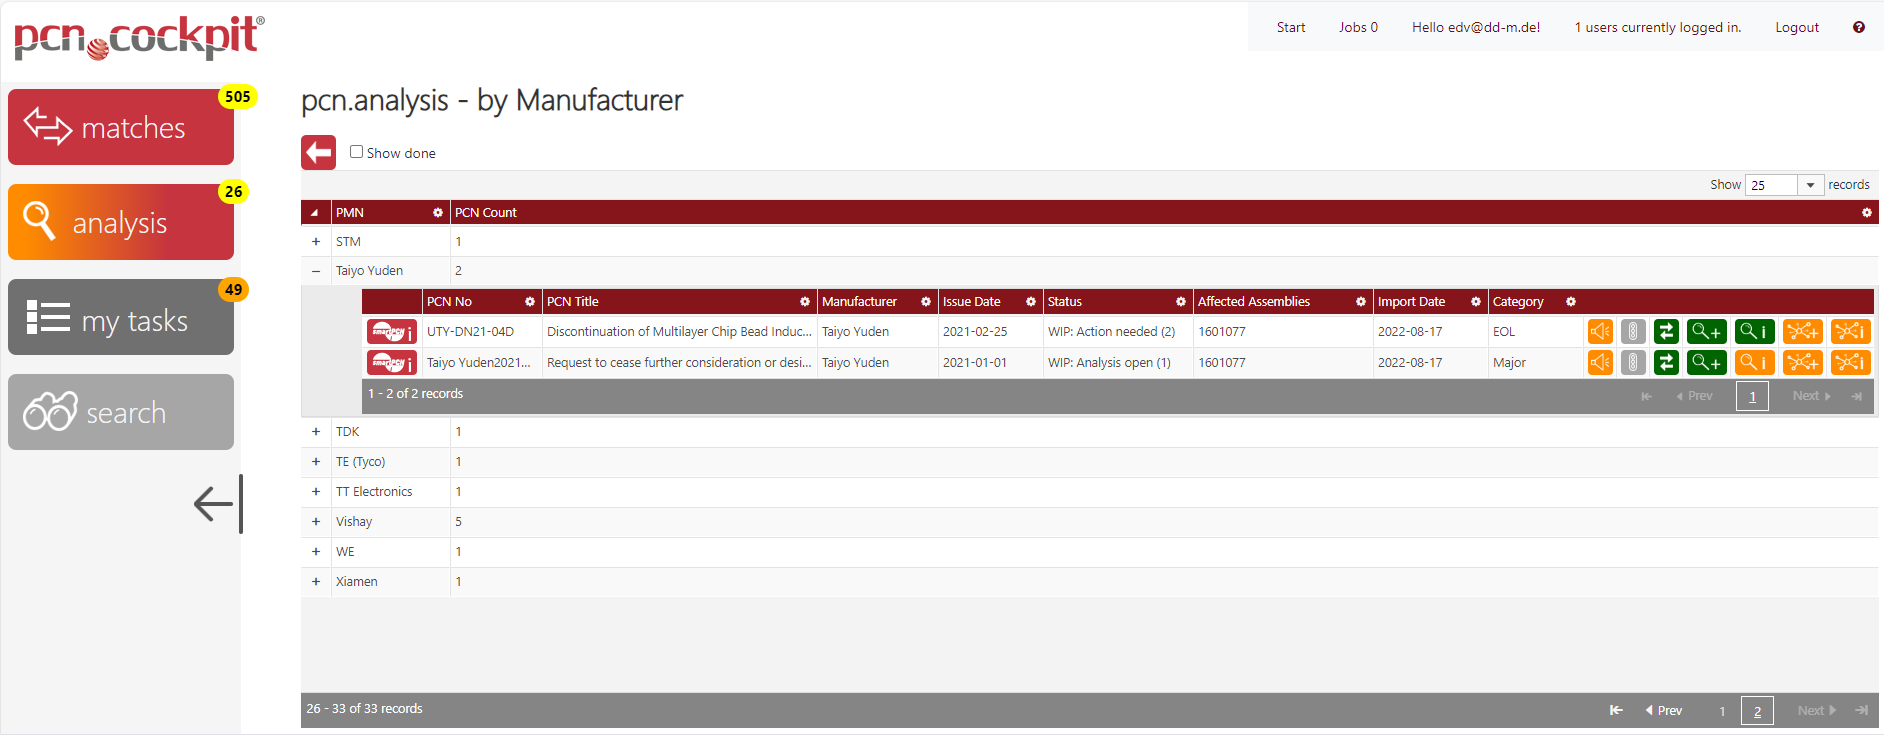
Task: Open the Status column settings gear
Action: pyautogui.click(x=1180, y=302)
